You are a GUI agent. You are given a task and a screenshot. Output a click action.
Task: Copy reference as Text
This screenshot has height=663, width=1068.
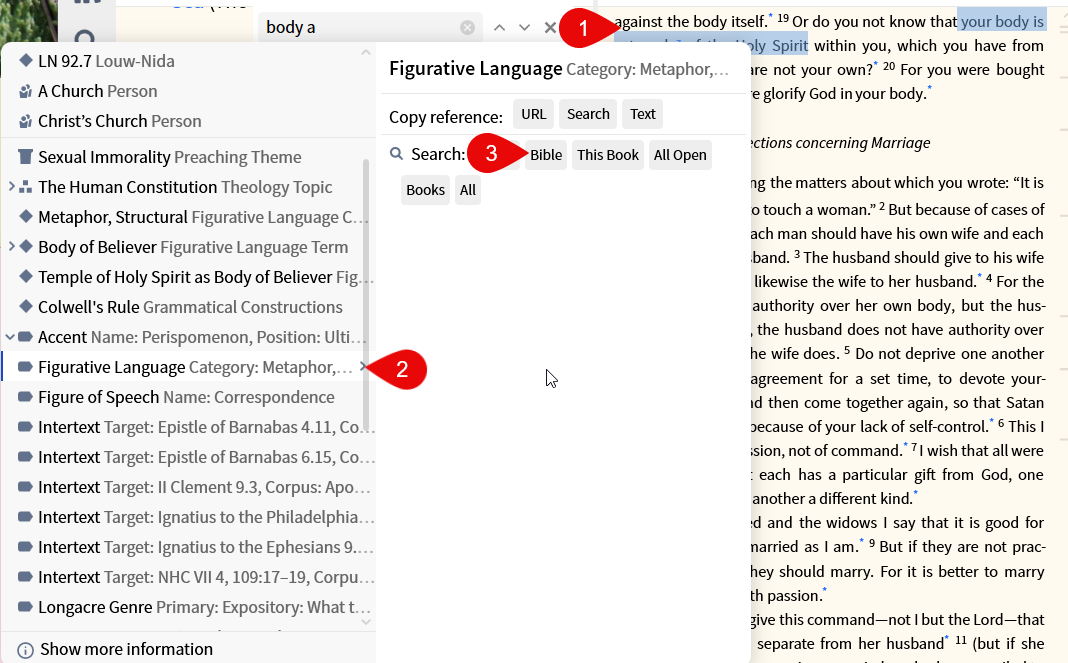(642, 114)
